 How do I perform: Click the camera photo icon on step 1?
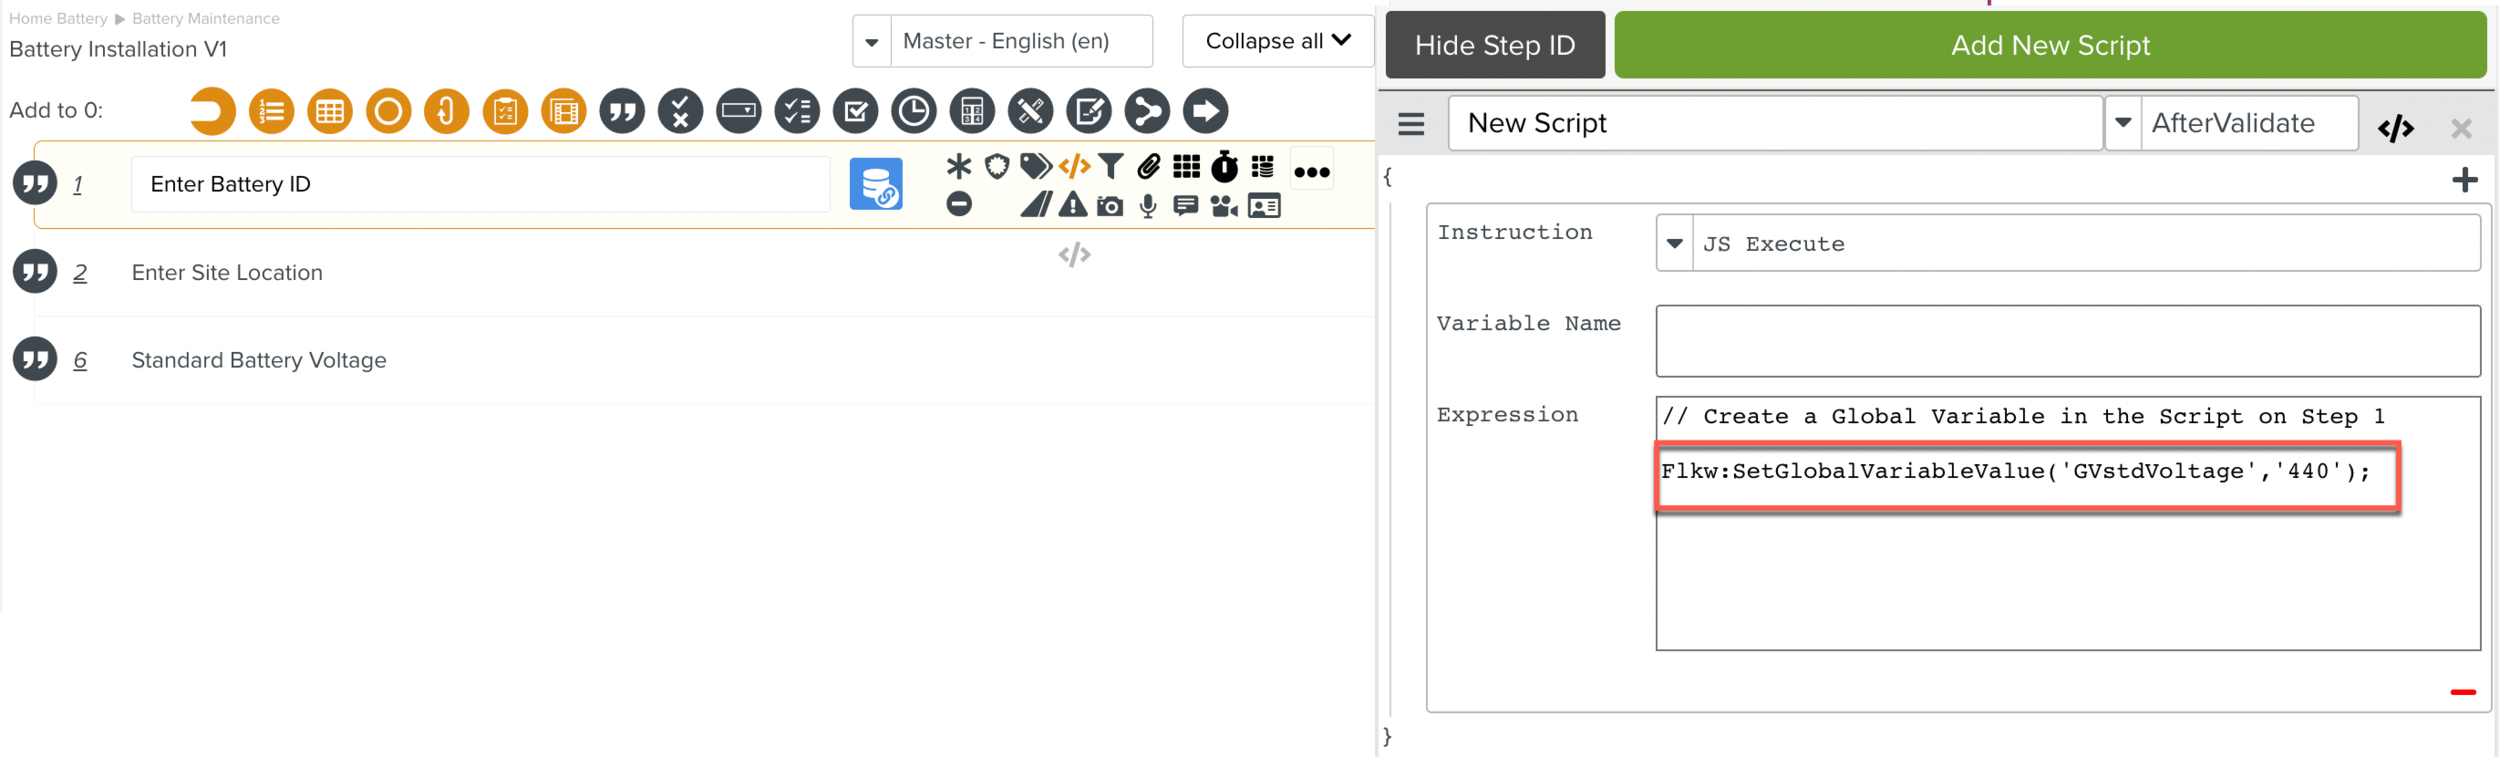[1110, 206]
